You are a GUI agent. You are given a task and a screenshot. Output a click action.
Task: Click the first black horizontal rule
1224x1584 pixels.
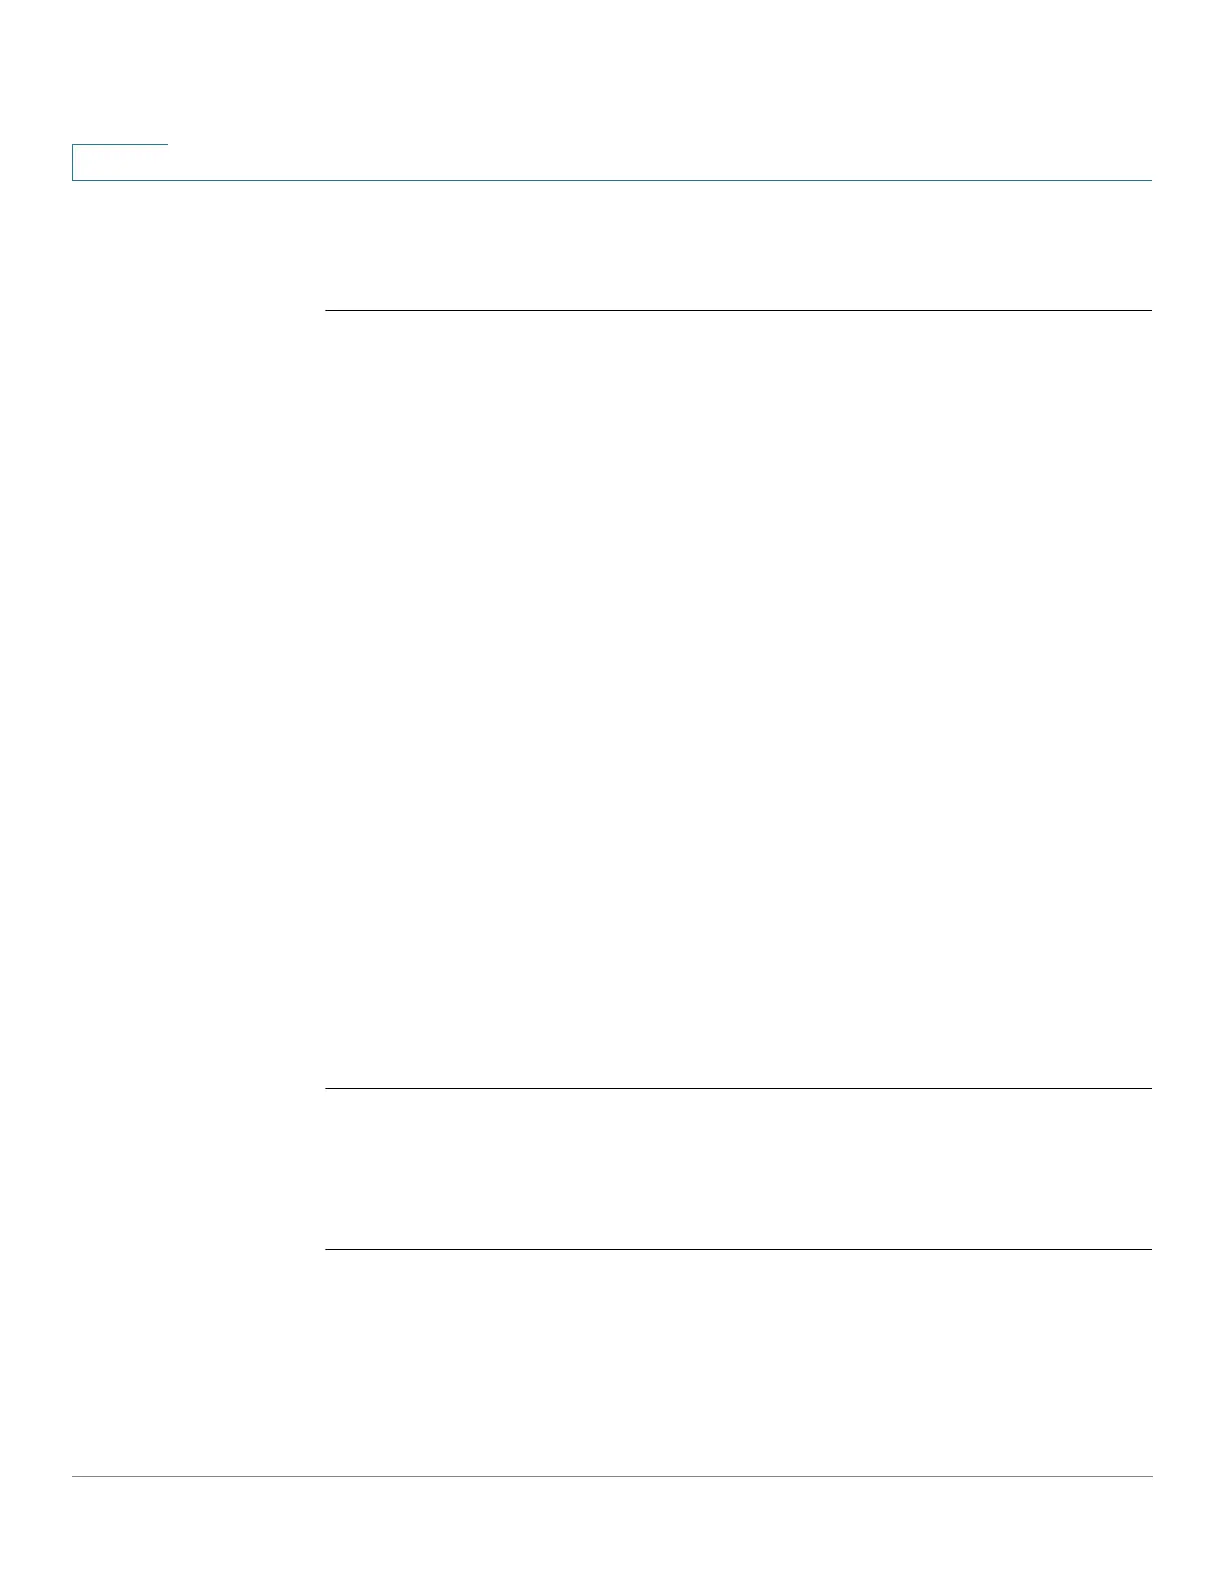tap(739, 310)
